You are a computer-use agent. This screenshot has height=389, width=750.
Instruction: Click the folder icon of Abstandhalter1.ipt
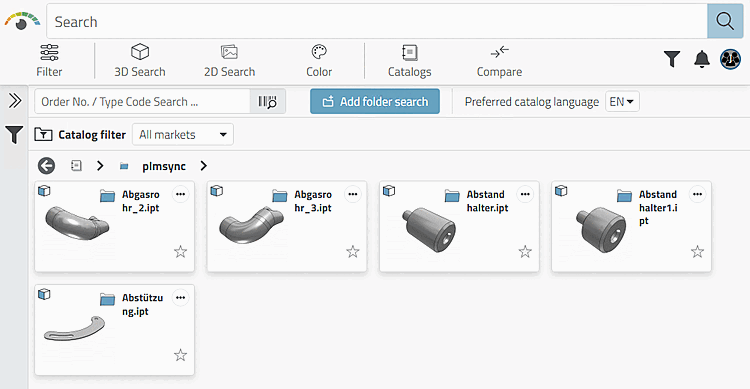coord(624,196)
